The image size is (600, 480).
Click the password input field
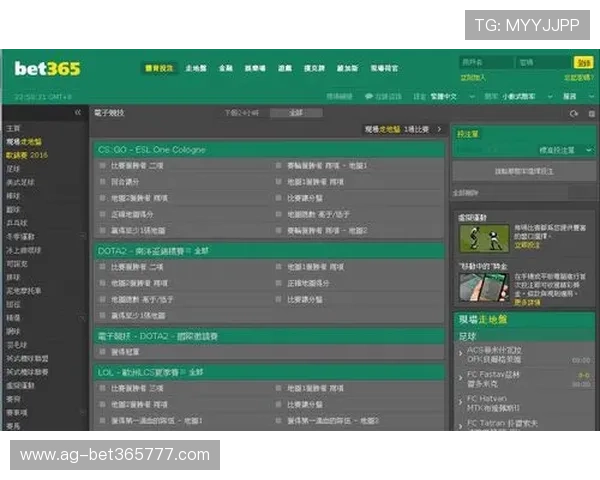[545, 62]
